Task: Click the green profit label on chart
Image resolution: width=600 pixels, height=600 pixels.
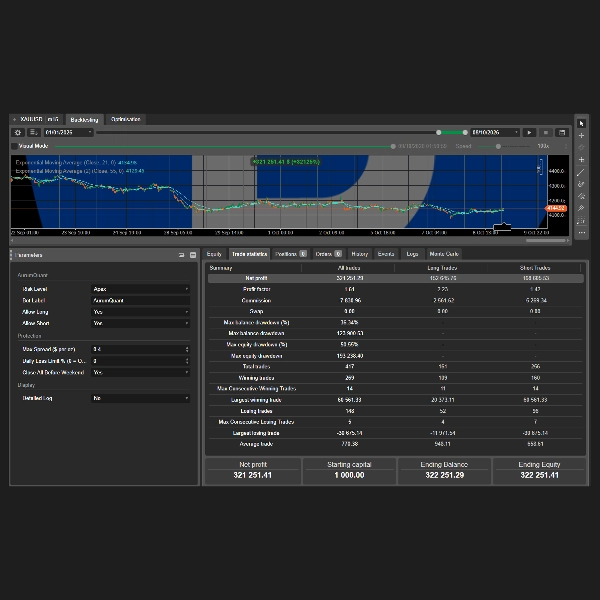Action: coord(286,162)
